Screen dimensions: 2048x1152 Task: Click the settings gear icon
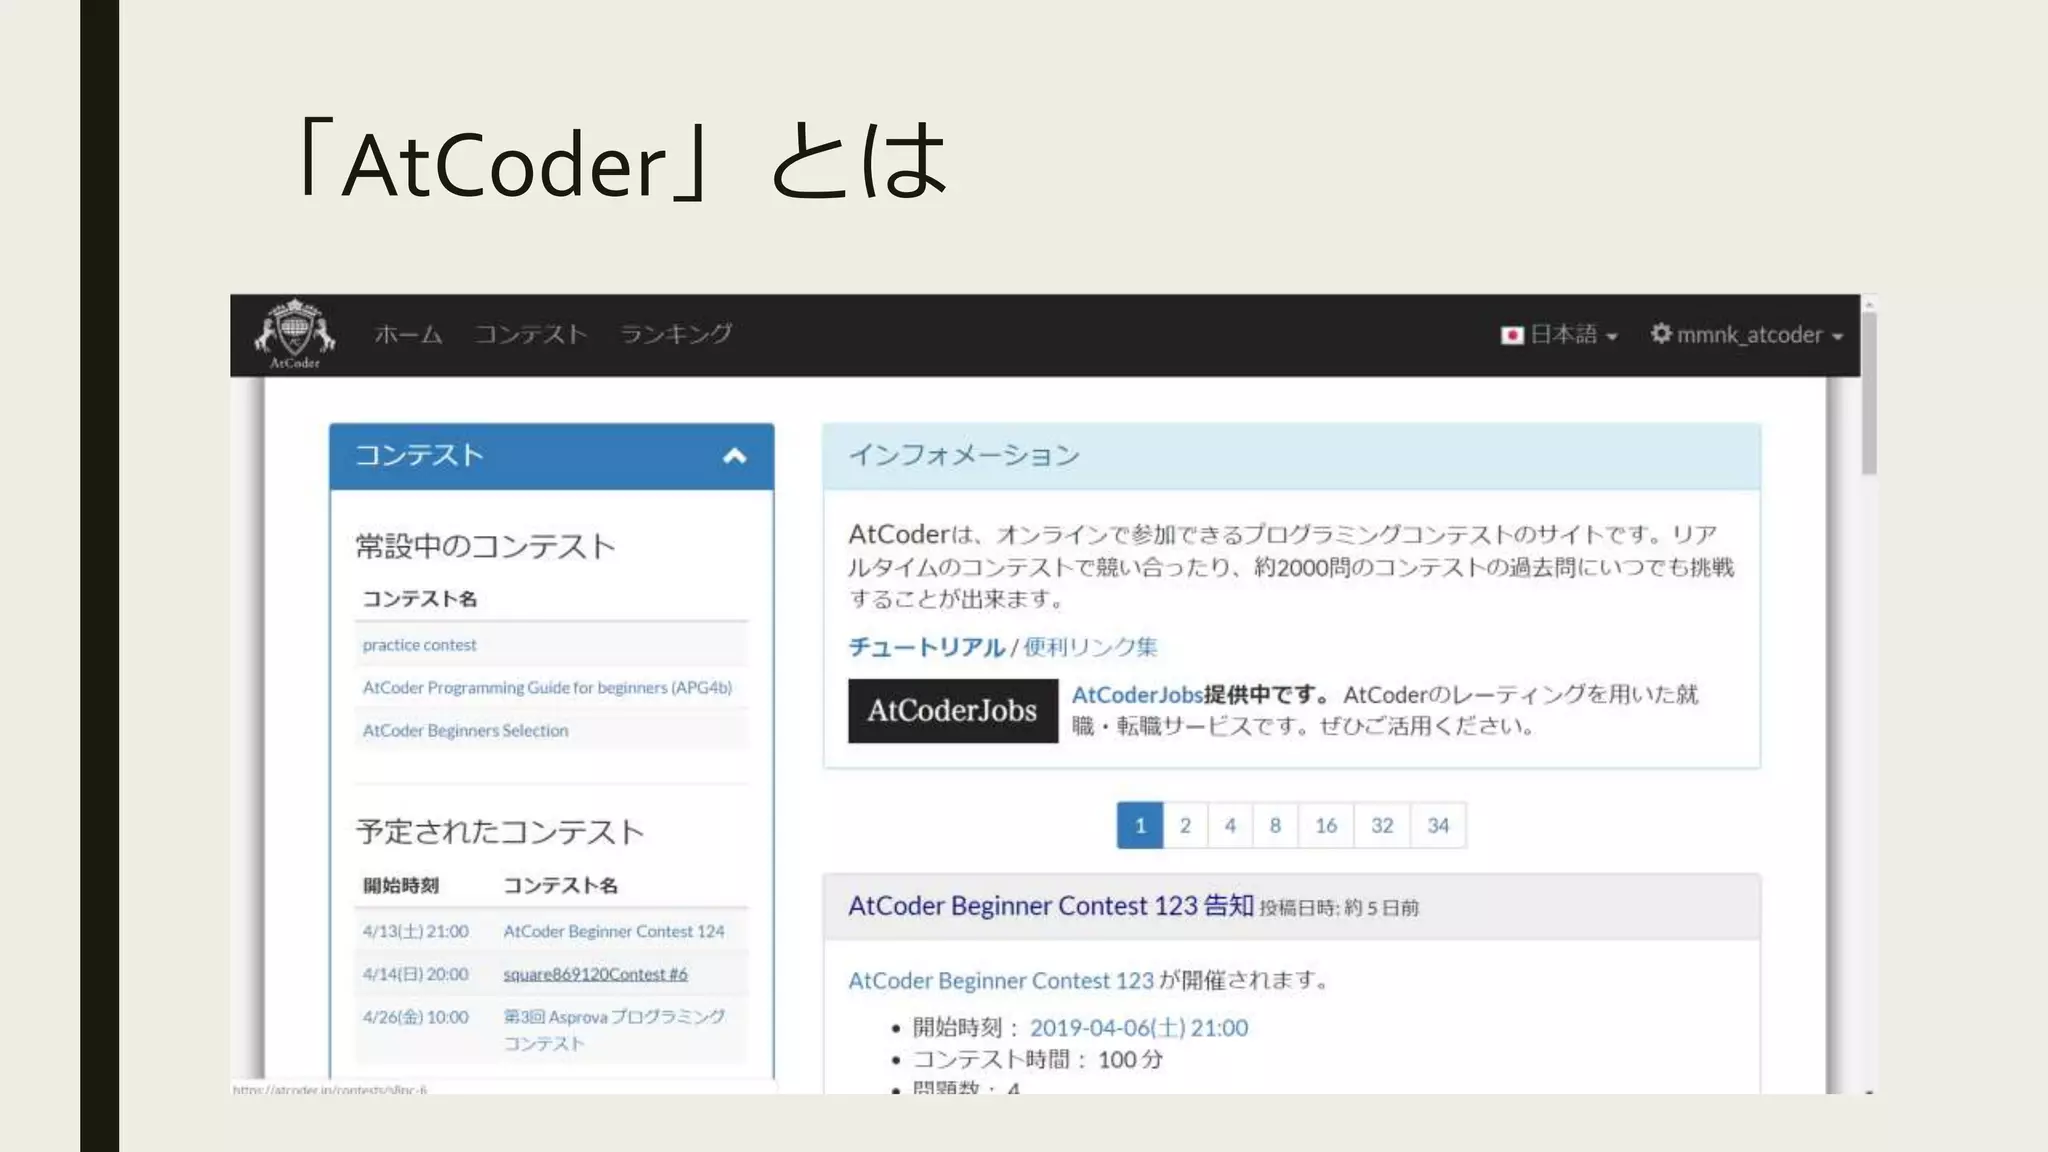1661,334
